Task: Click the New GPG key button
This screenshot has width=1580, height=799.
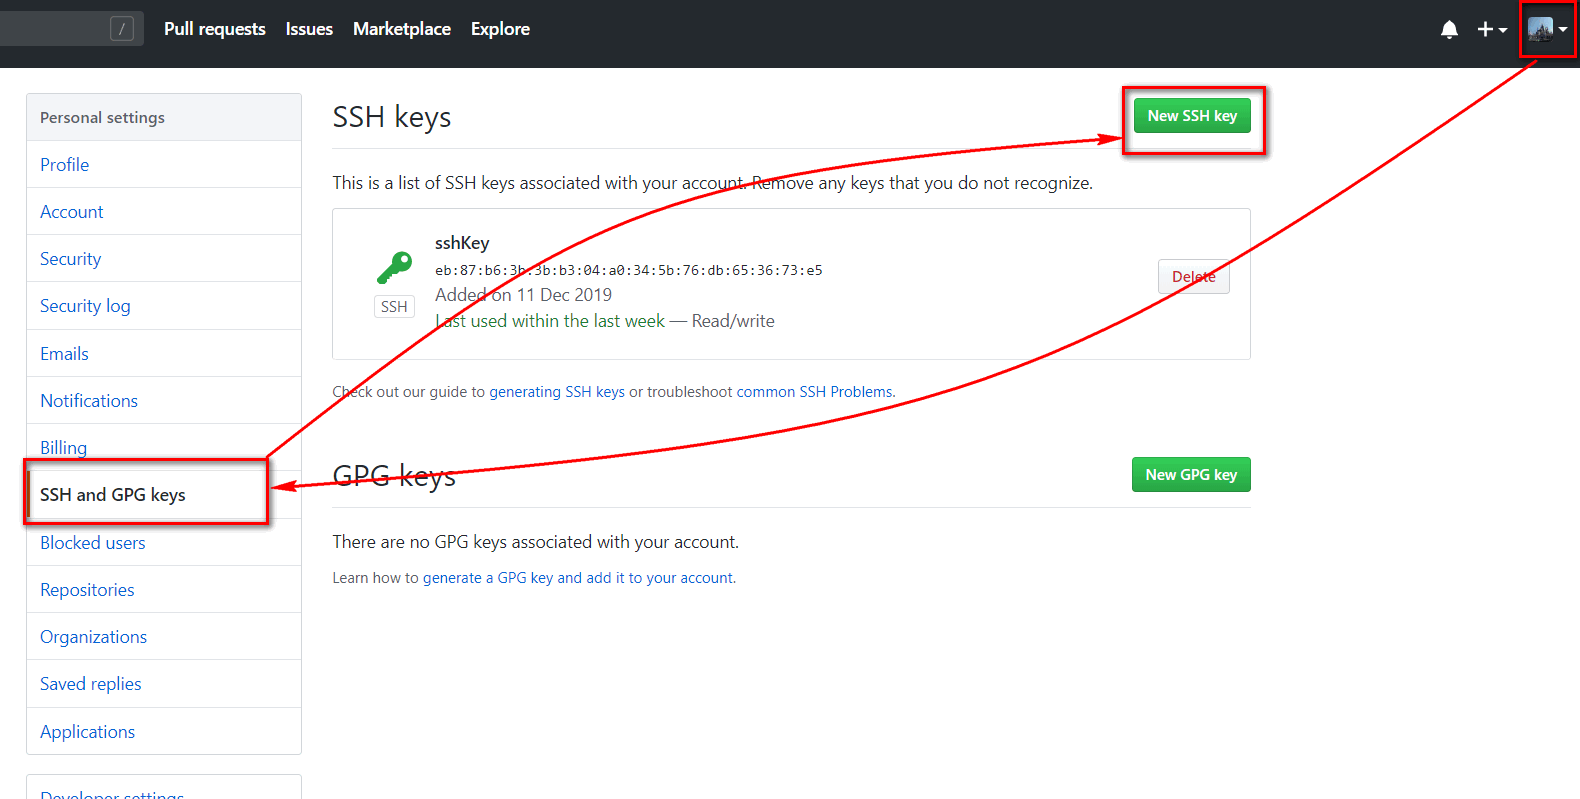Action: [1191, 475]
